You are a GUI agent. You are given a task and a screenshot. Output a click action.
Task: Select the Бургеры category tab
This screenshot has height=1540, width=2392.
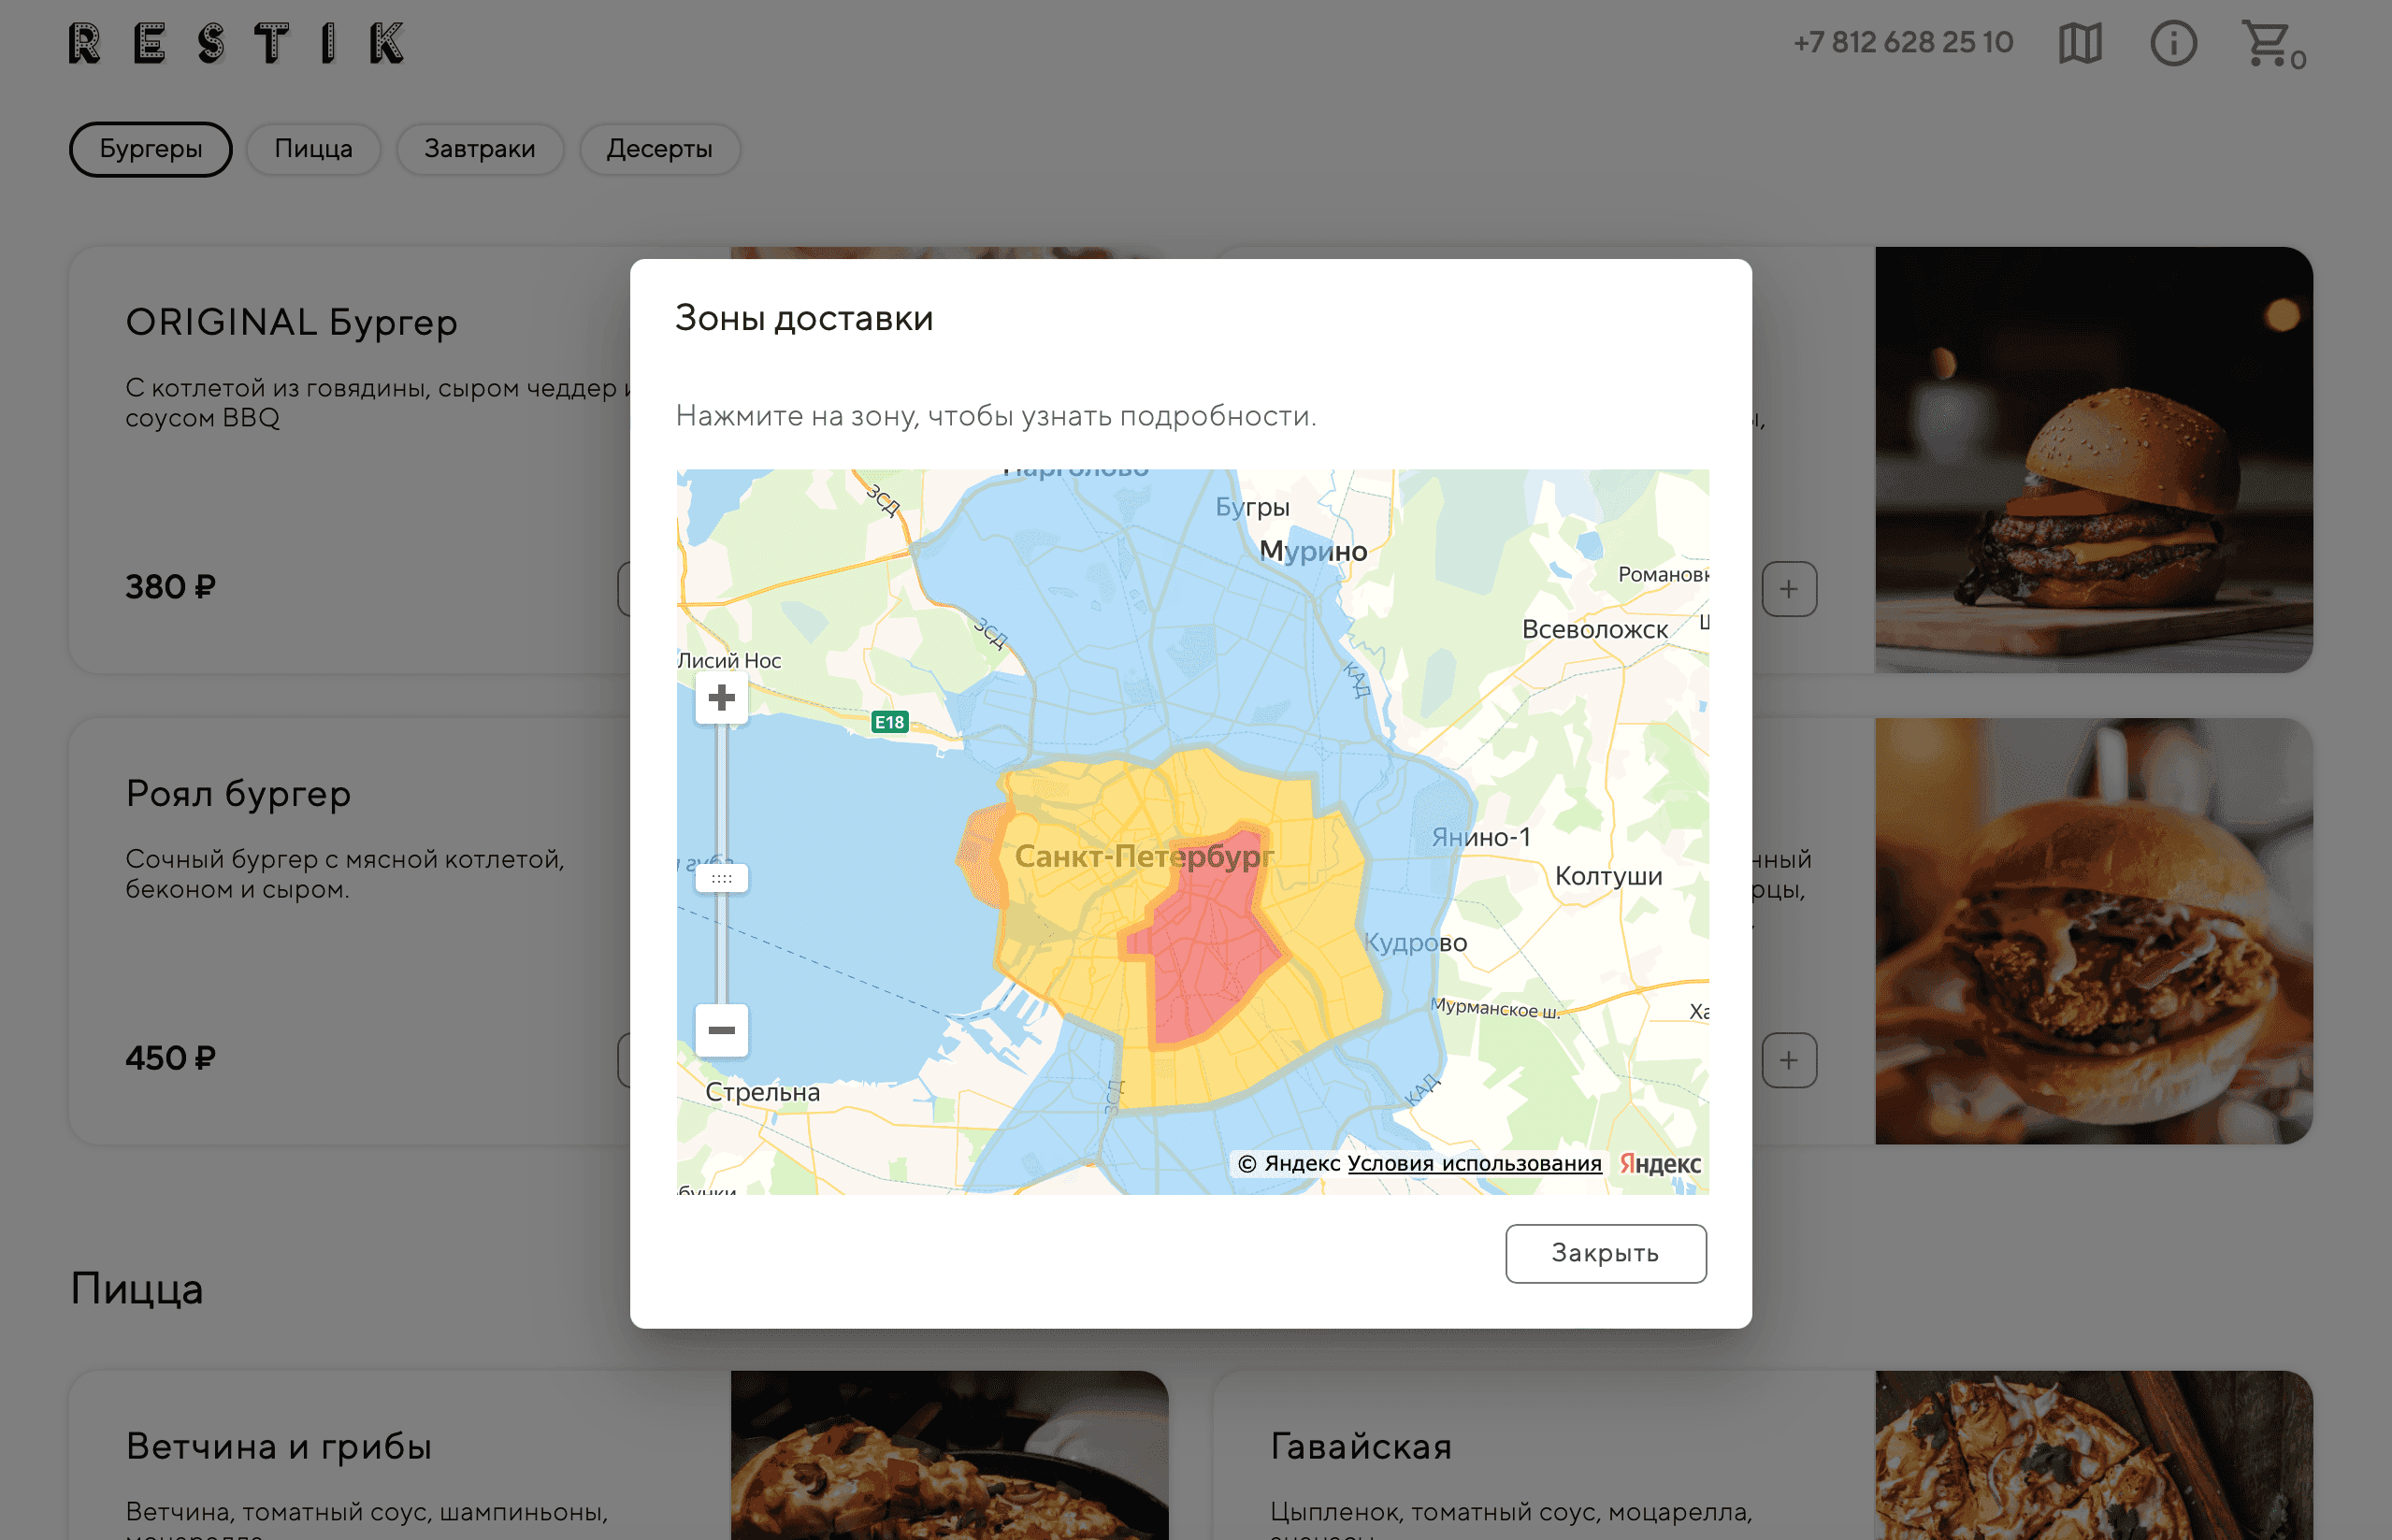(x=151, y=149)
